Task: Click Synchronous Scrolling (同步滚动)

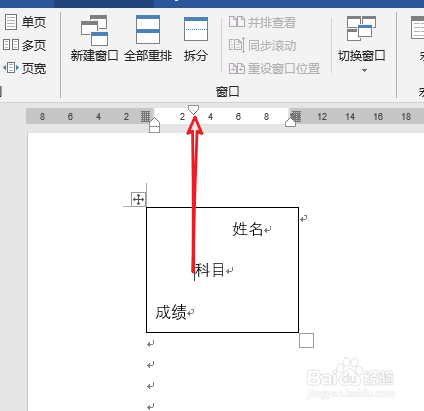Action: [262, 45]
